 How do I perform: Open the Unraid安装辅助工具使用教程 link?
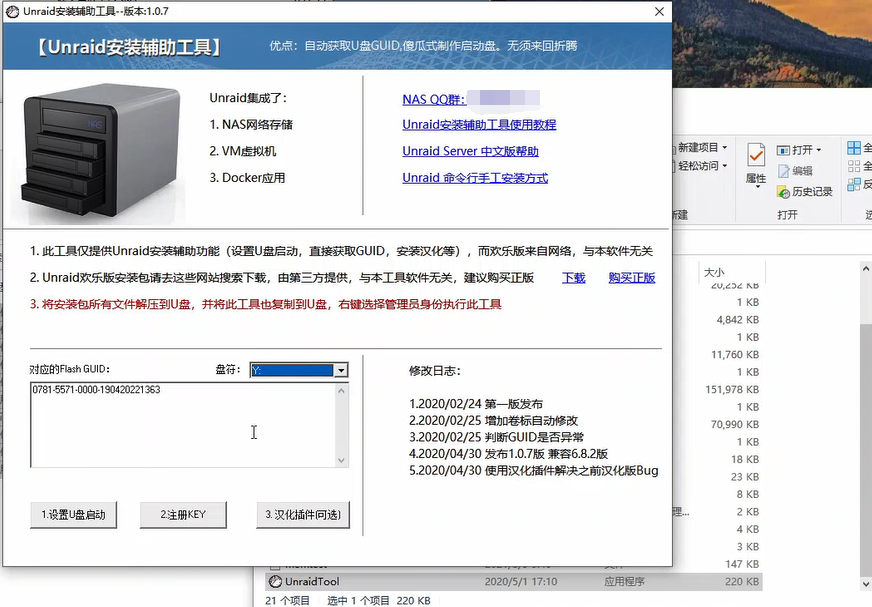(x=478, y=124)
